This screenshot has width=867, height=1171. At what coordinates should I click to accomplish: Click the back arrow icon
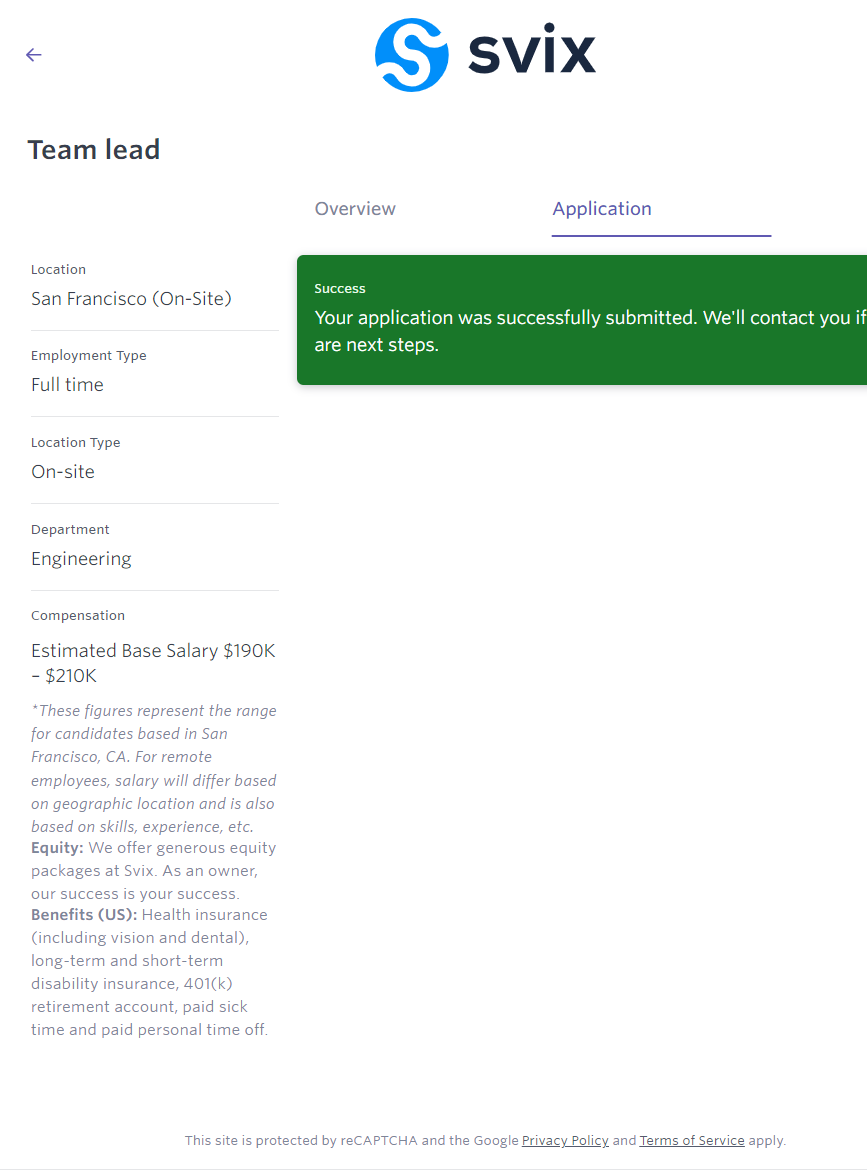[x=34, y=55]
